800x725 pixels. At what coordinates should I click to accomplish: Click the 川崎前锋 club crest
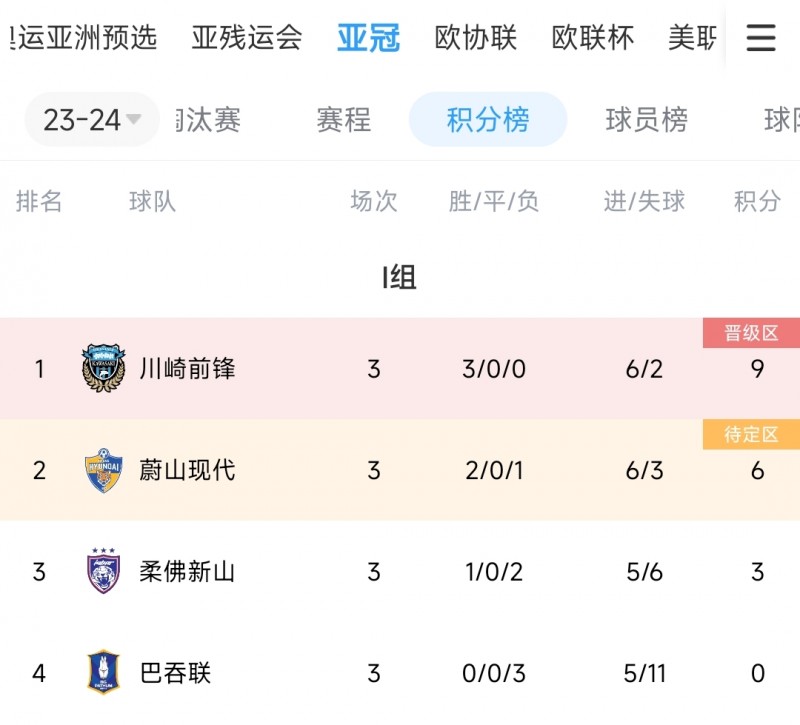(104, 368)
